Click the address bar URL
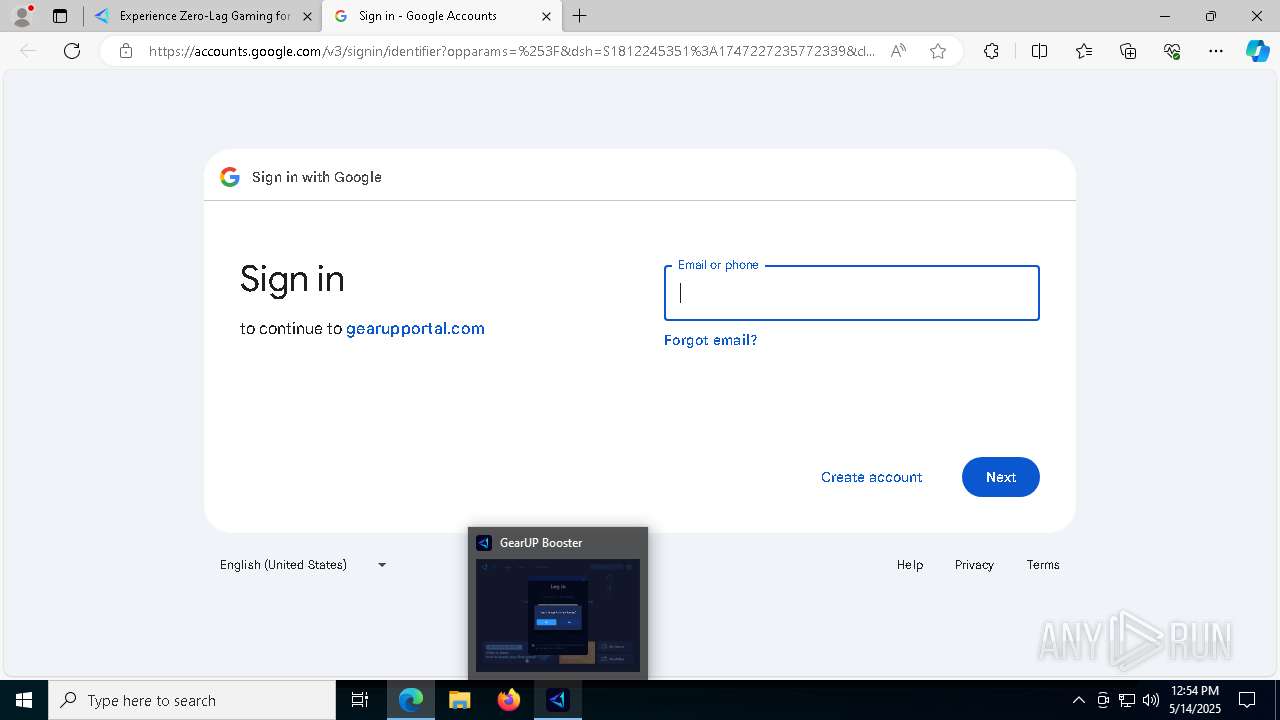 (x=512, y=51)
